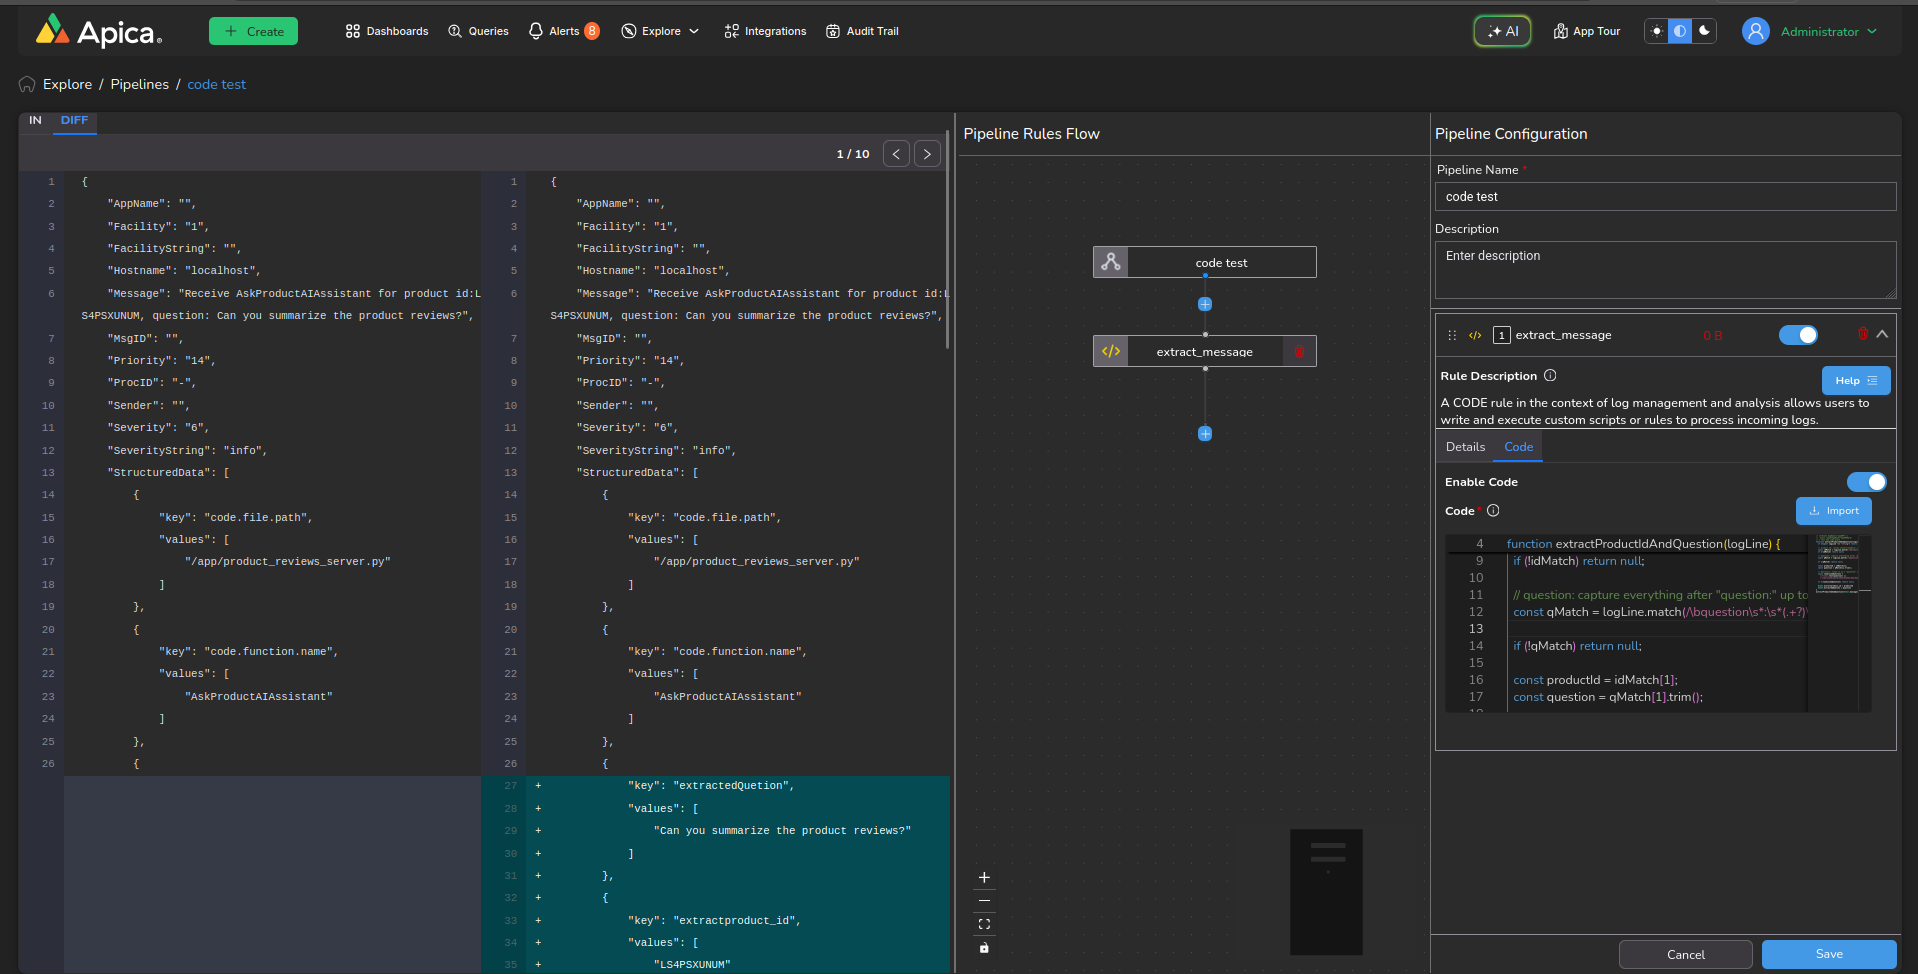This screenshot has height=974, width=1918.
Task: Select the IN tab
Action: click(35, 120)
